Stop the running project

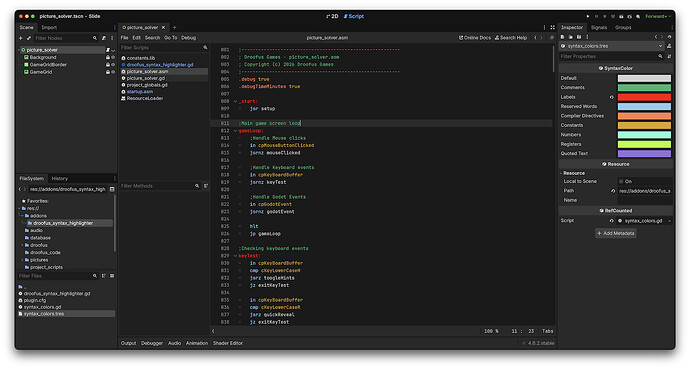click(x=605, y=16)
